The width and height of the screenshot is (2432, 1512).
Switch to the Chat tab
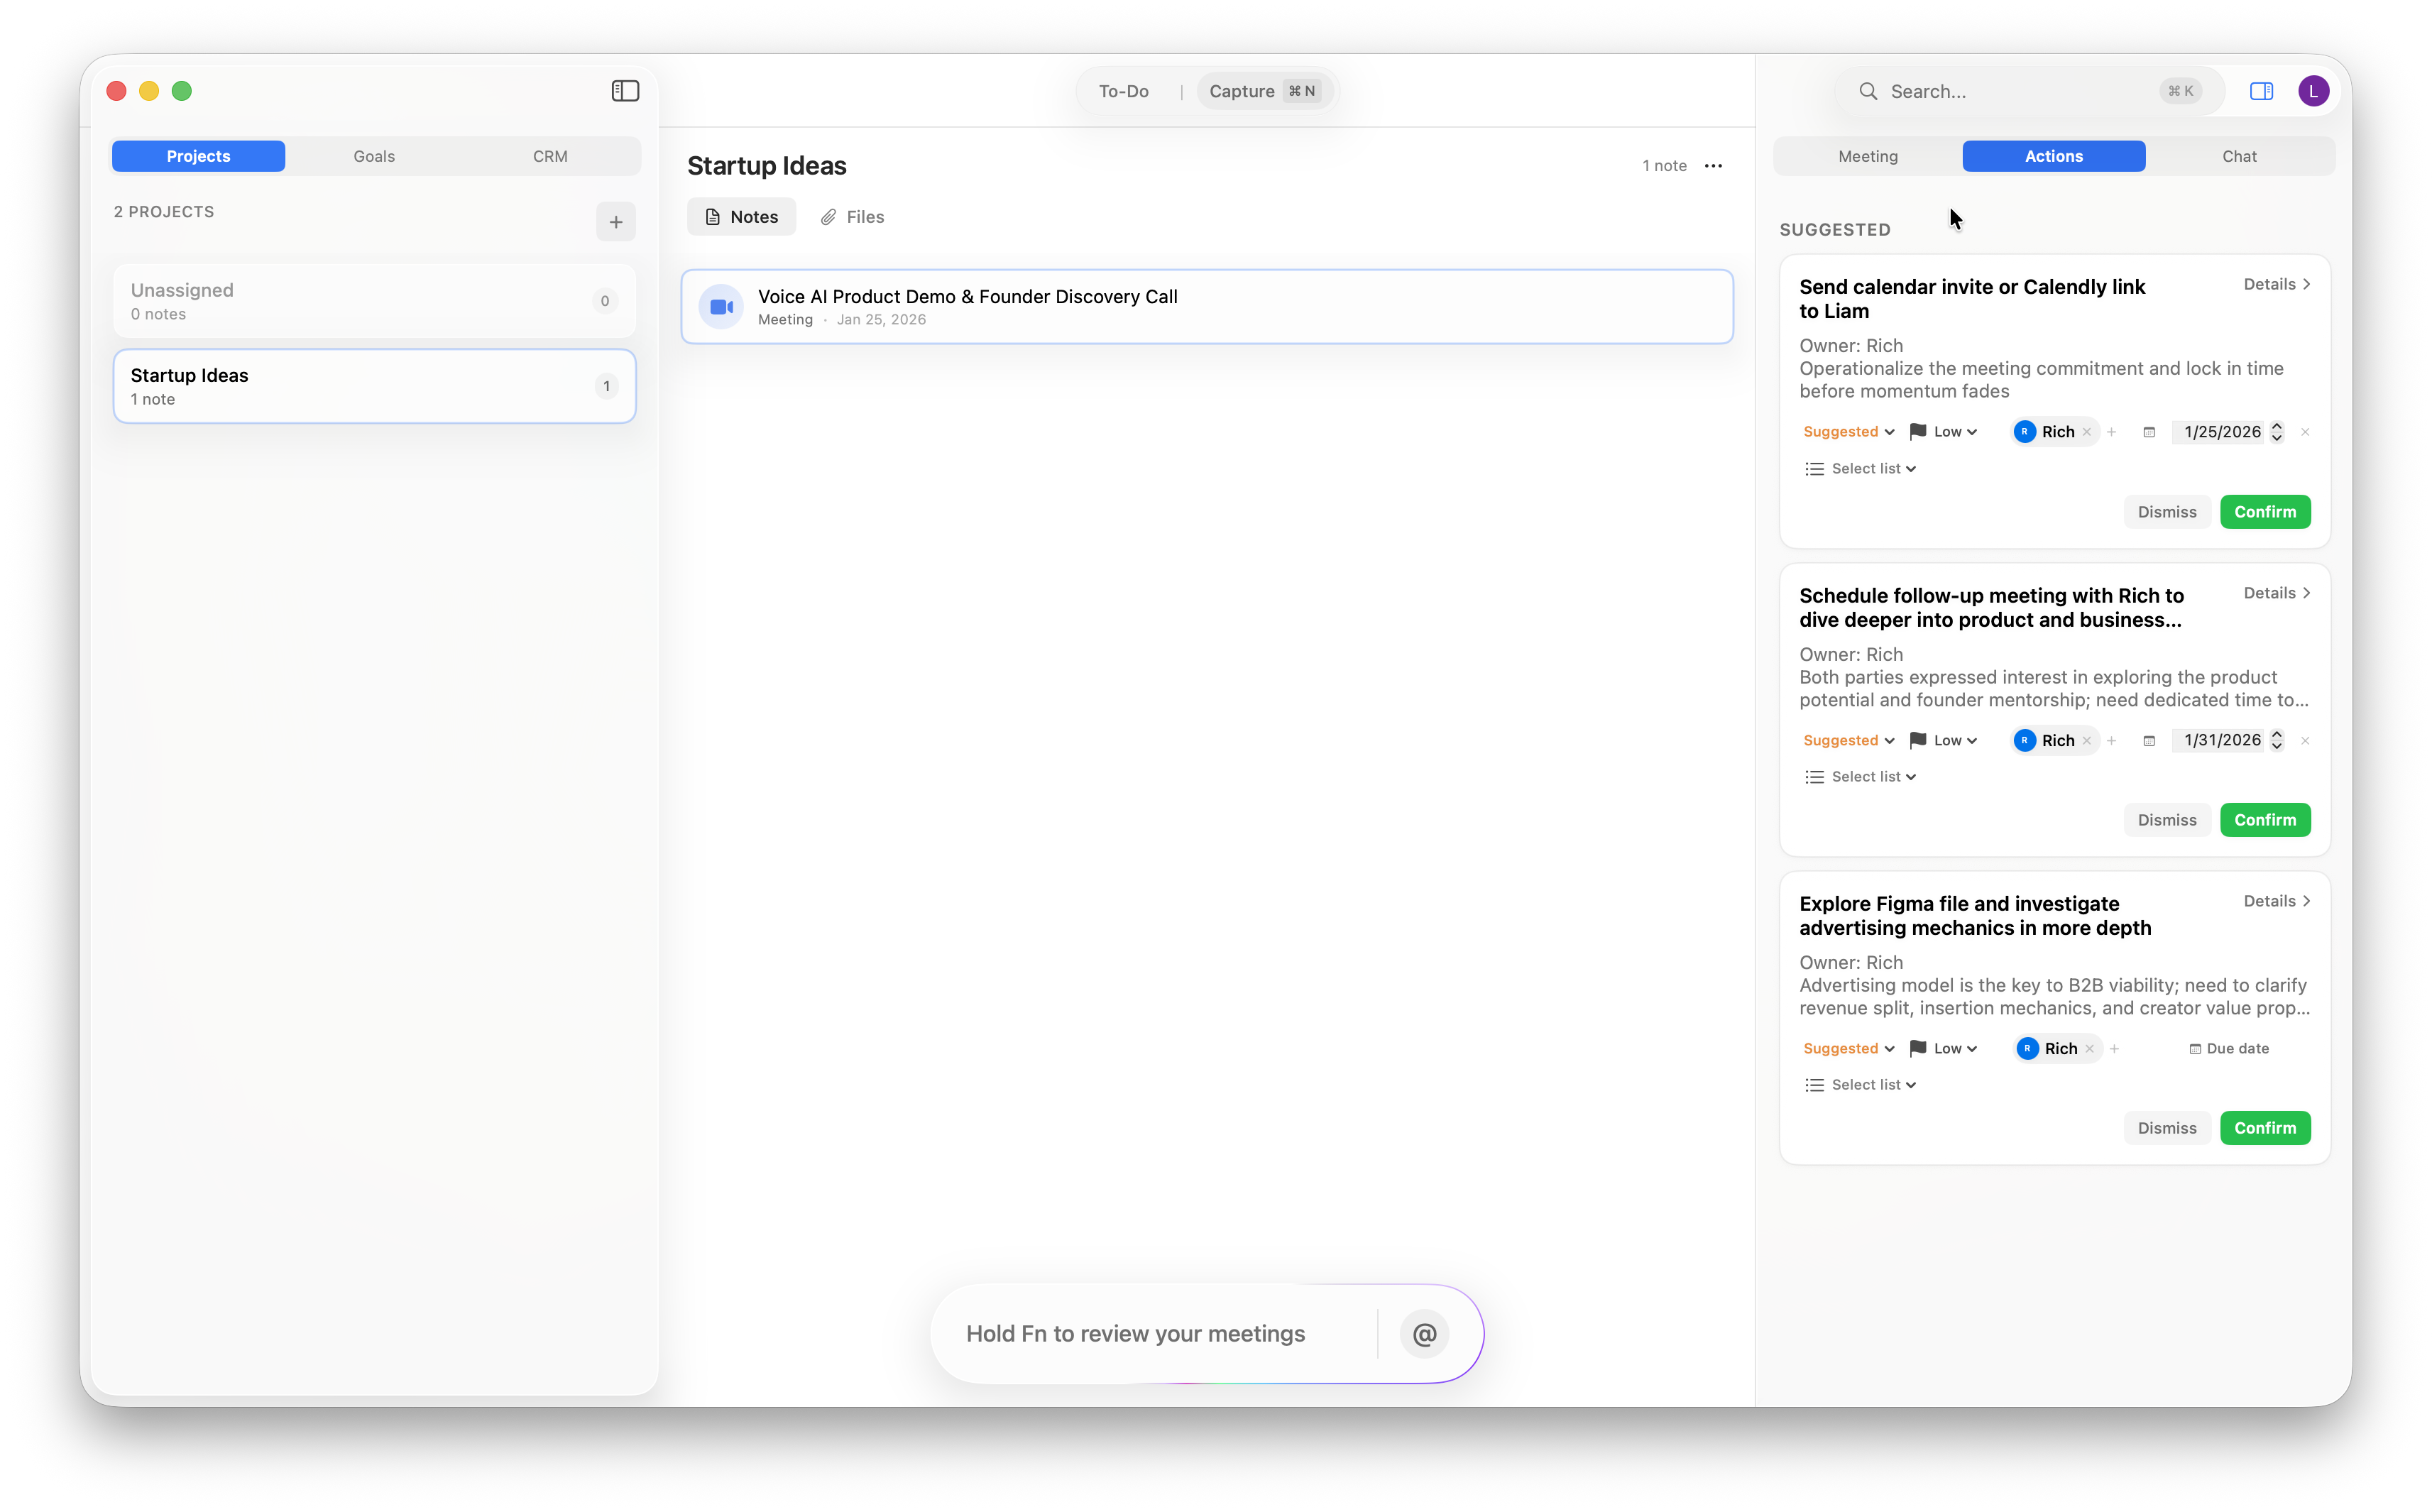click(2239, 156)
